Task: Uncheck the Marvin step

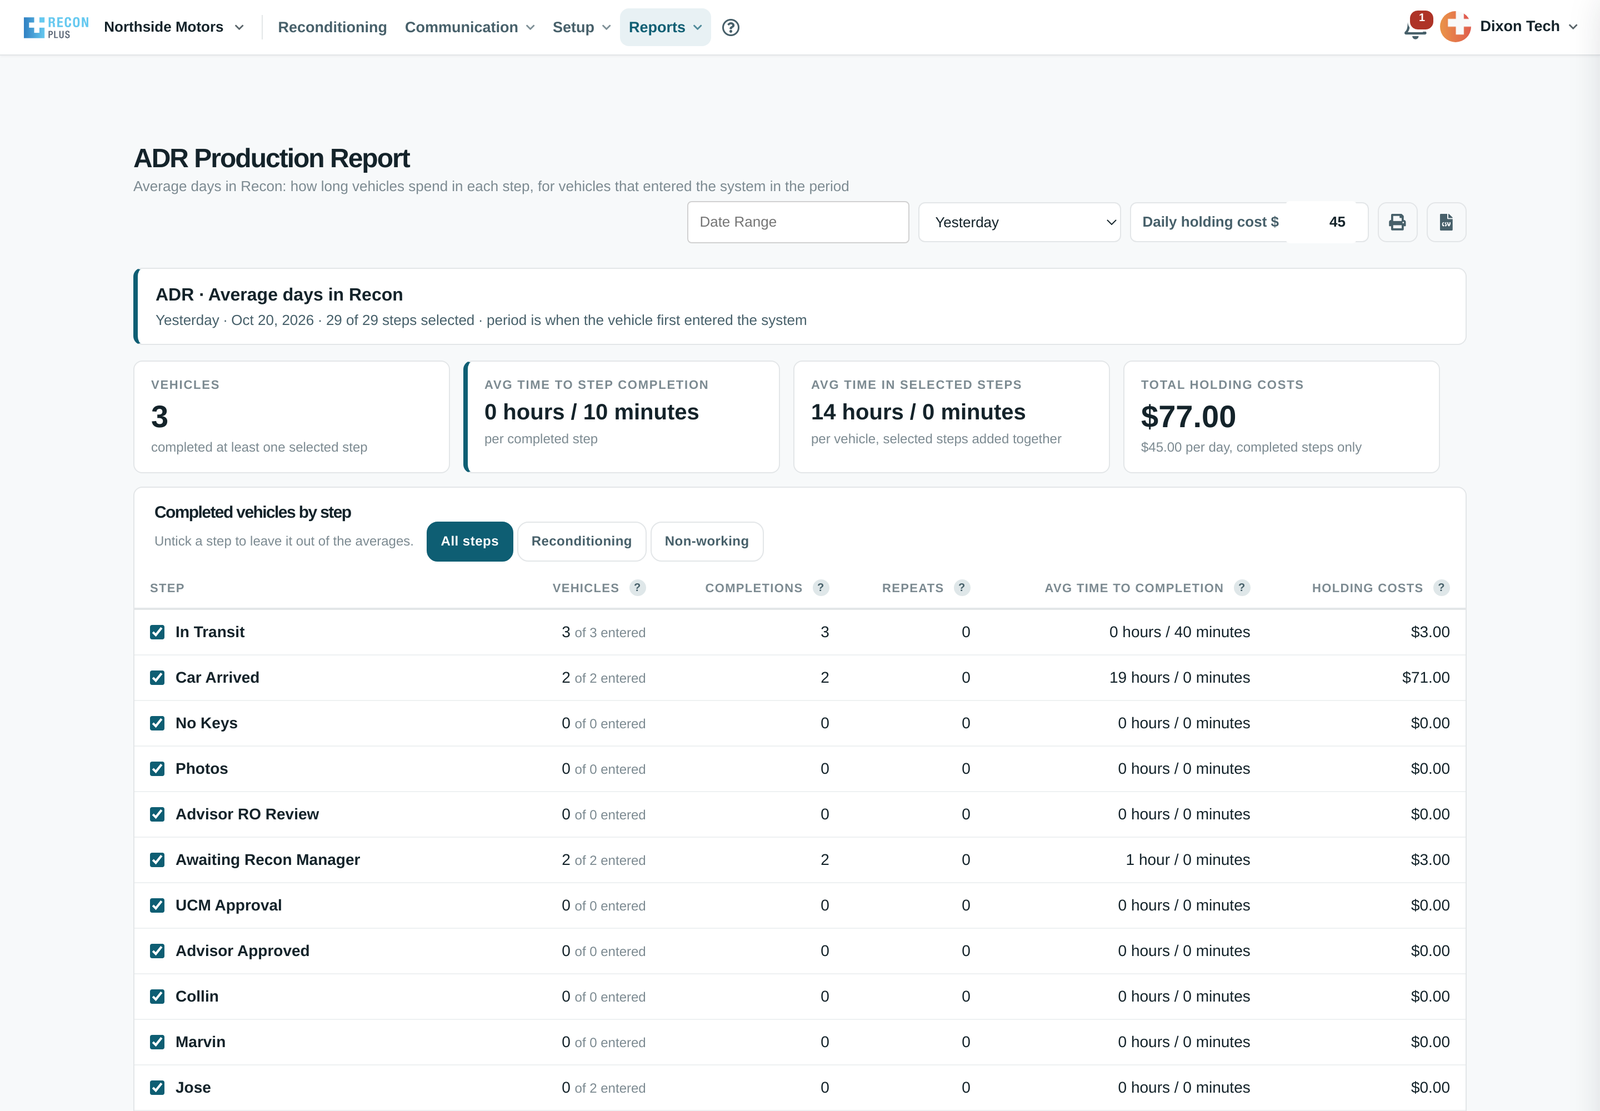Action: pos(157,1042)
